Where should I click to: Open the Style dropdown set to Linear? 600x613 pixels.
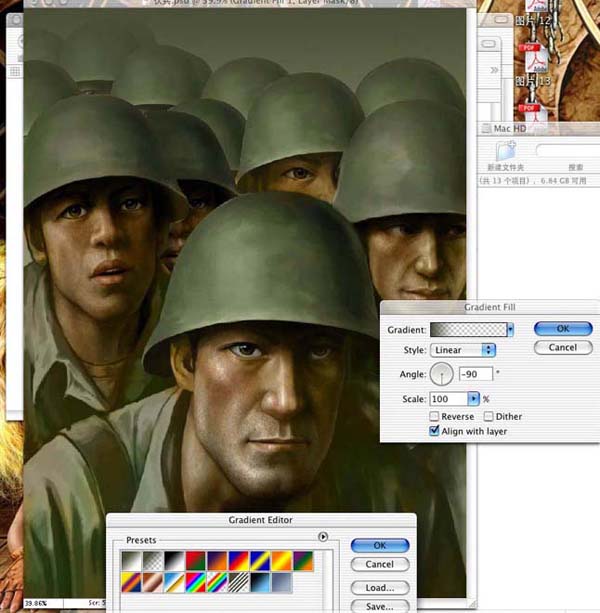[x=463, y=350]
